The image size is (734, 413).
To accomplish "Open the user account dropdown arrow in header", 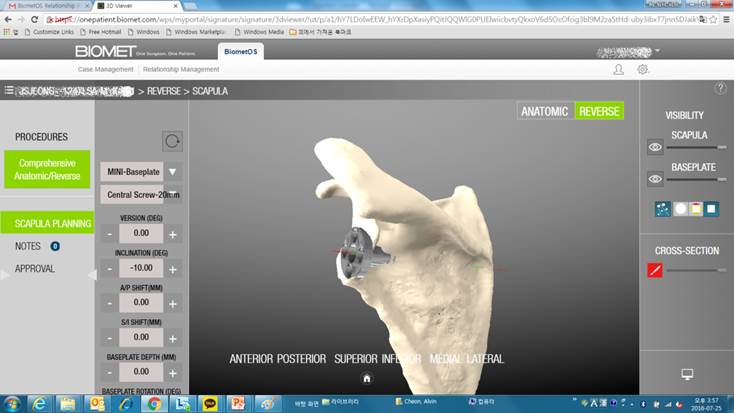I will click(658, 51).
